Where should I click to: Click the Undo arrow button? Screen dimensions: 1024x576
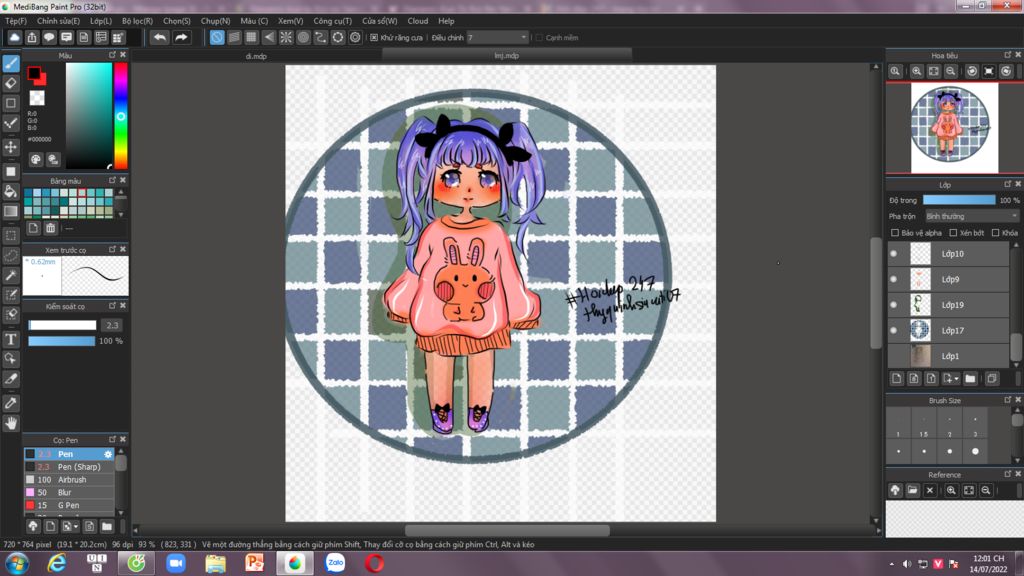[x=159, y=37]
